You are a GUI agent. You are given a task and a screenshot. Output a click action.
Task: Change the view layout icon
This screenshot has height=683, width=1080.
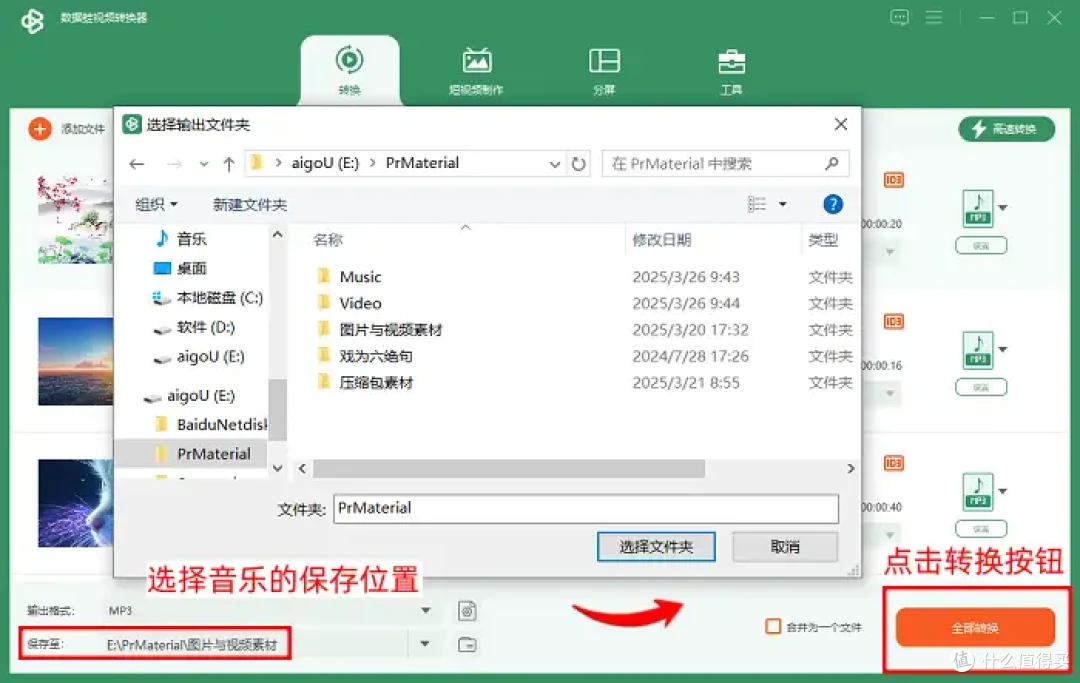tap(756, 204)
